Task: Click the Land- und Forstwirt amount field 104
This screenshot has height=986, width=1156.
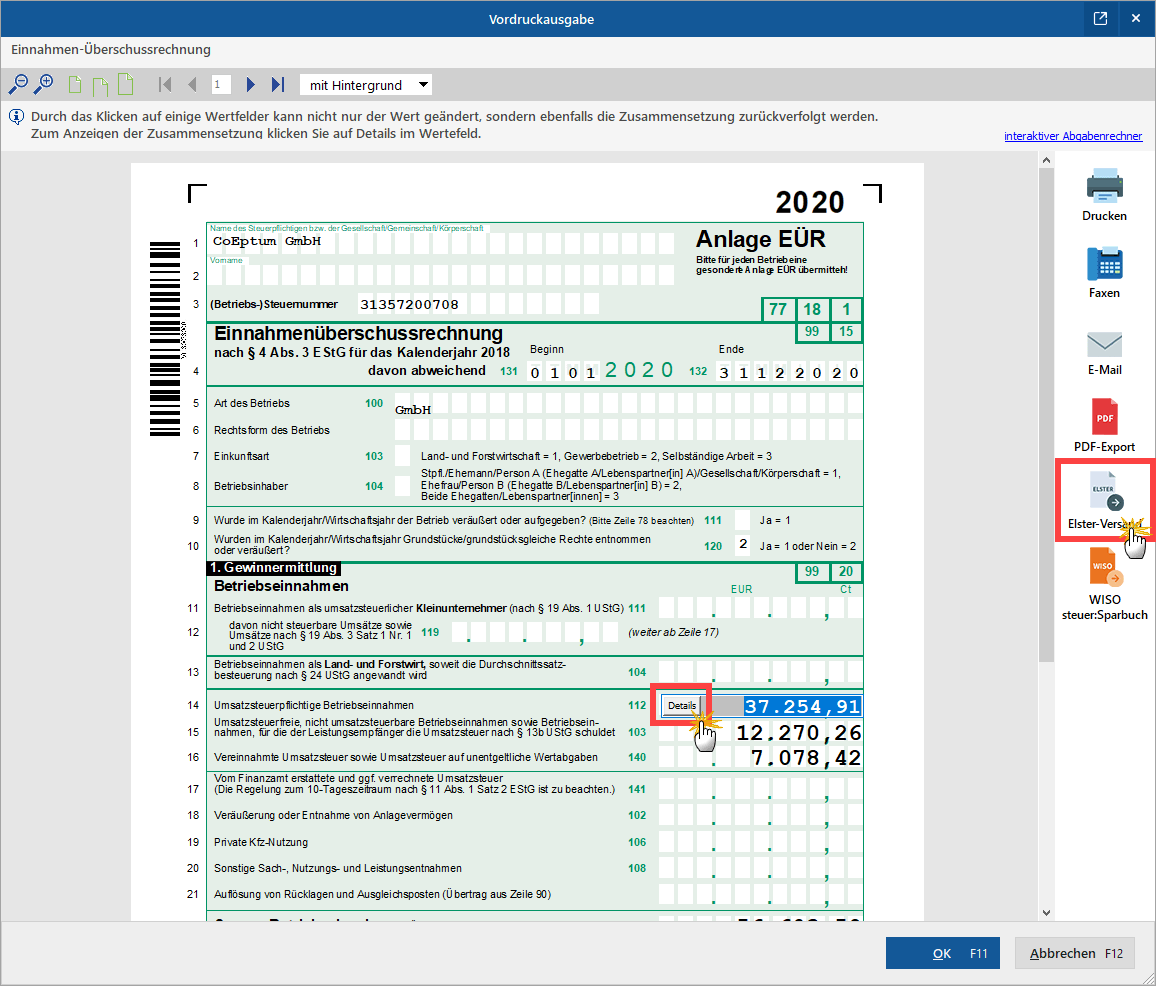Action: 759,672
